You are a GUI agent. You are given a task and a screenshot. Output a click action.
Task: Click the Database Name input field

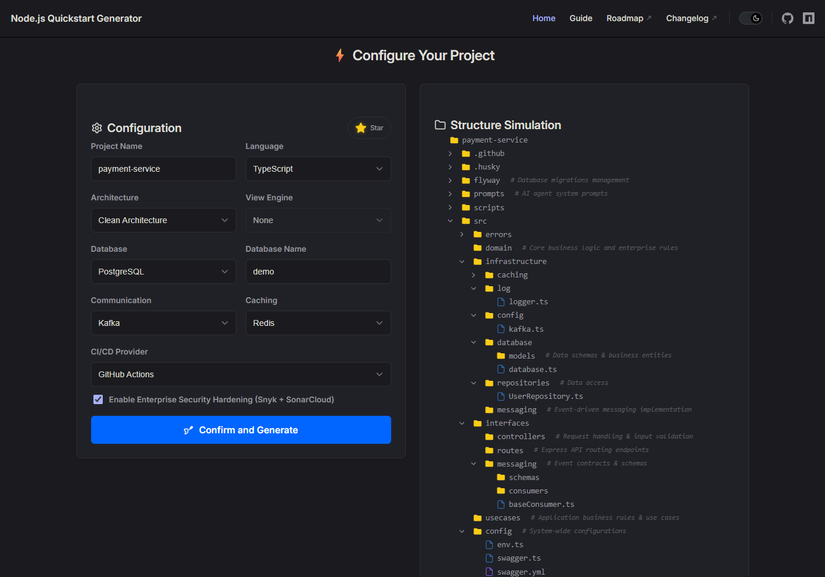tap(318, 271)
